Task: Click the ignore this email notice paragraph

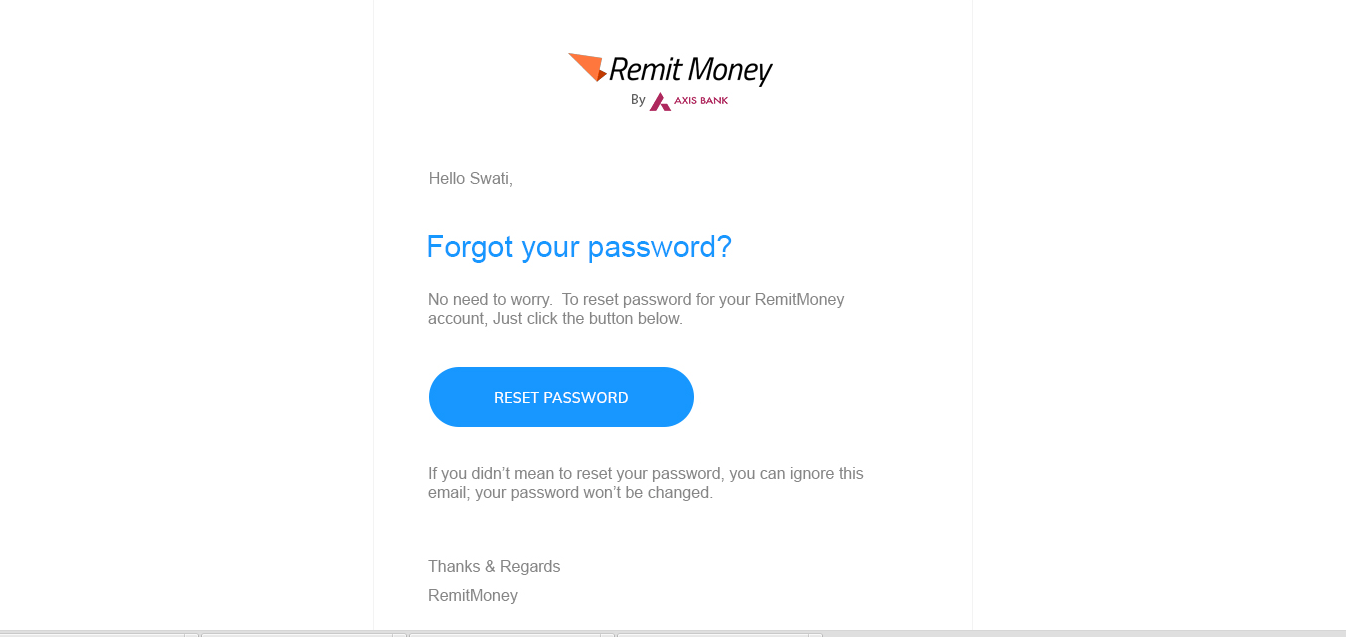Action: click(x=646, y=483)
